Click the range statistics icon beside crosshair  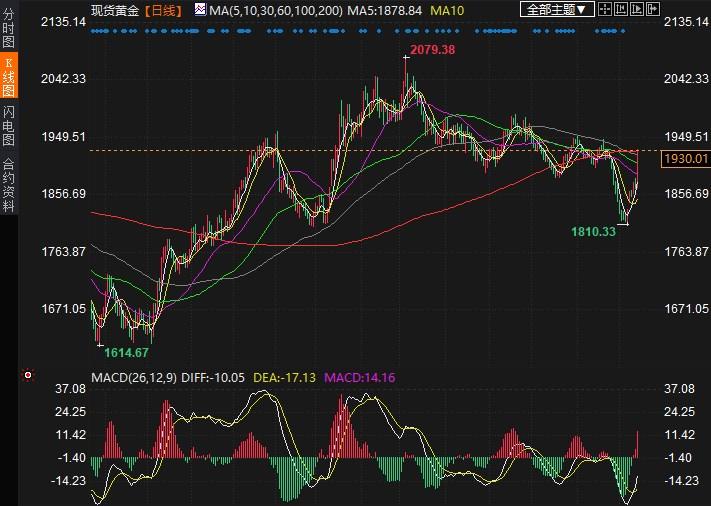coord(622,10)
